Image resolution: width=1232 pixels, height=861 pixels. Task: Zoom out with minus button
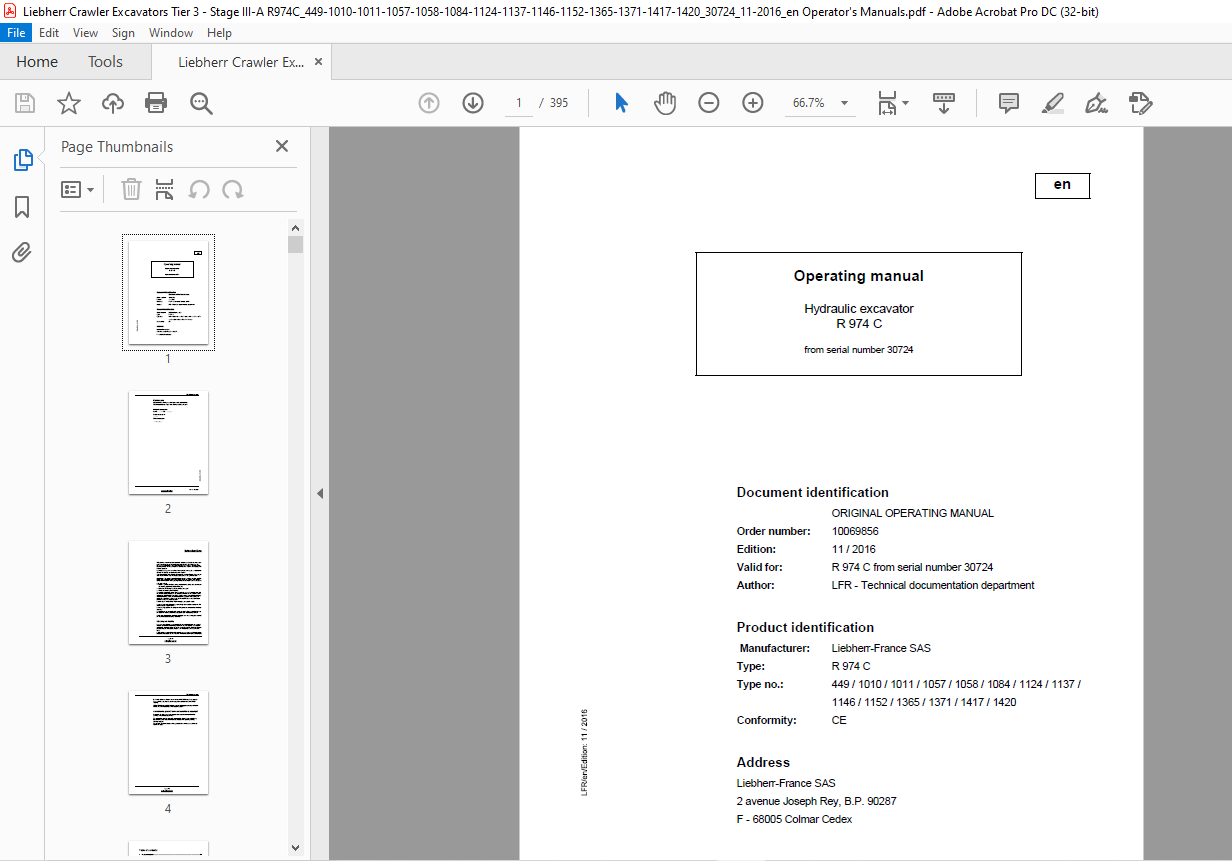709,103
